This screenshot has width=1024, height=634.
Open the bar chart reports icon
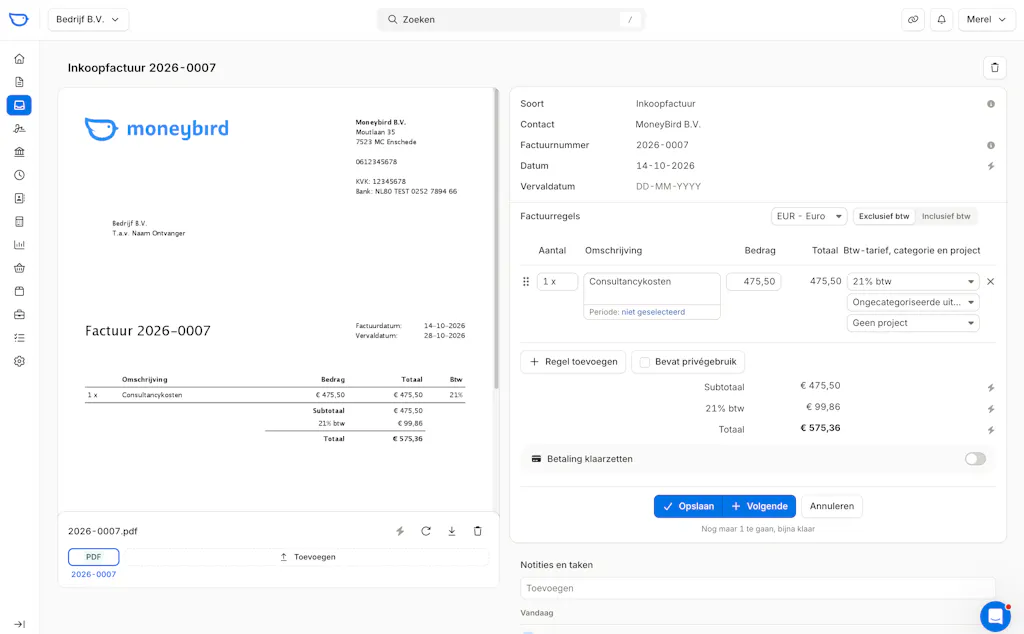pos(19,245)
